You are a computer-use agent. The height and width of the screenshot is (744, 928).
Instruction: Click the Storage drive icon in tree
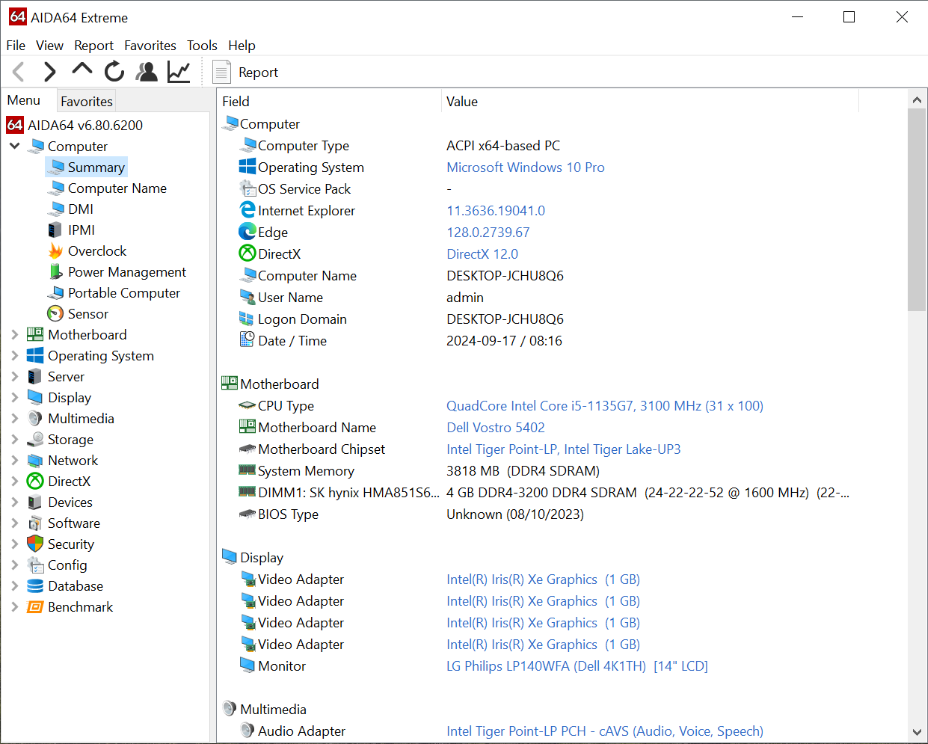tap(35, 439)
